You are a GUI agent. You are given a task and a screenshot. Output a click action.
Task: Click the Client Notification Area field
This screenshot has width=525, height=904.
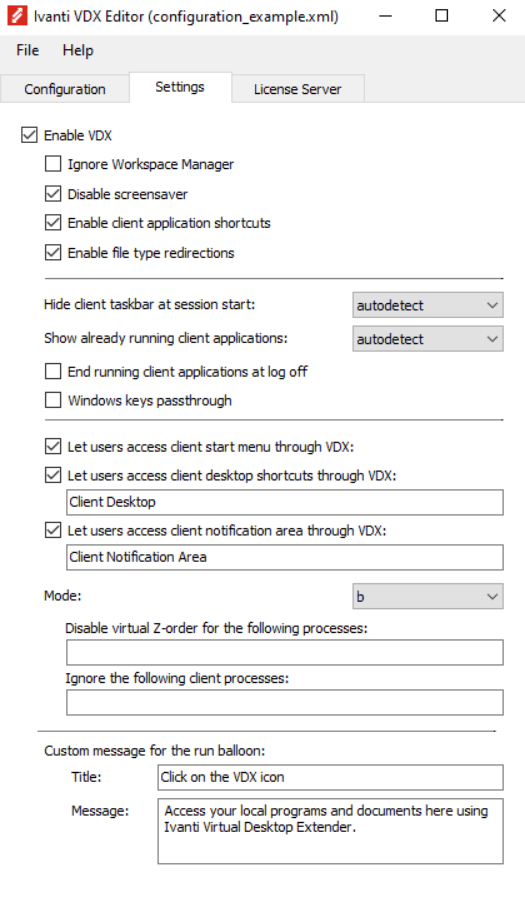[285, 558]
